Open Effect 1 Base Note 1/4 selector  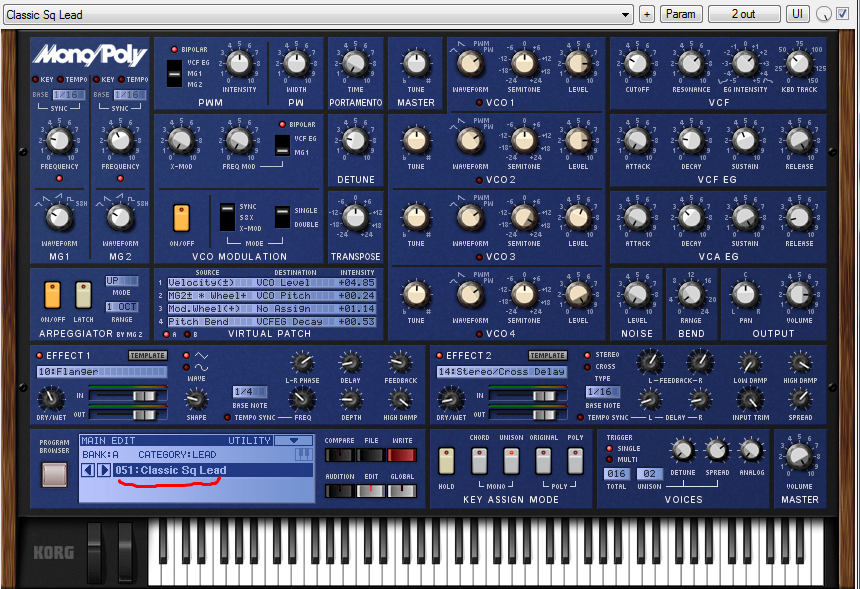(x=250, y=392)
